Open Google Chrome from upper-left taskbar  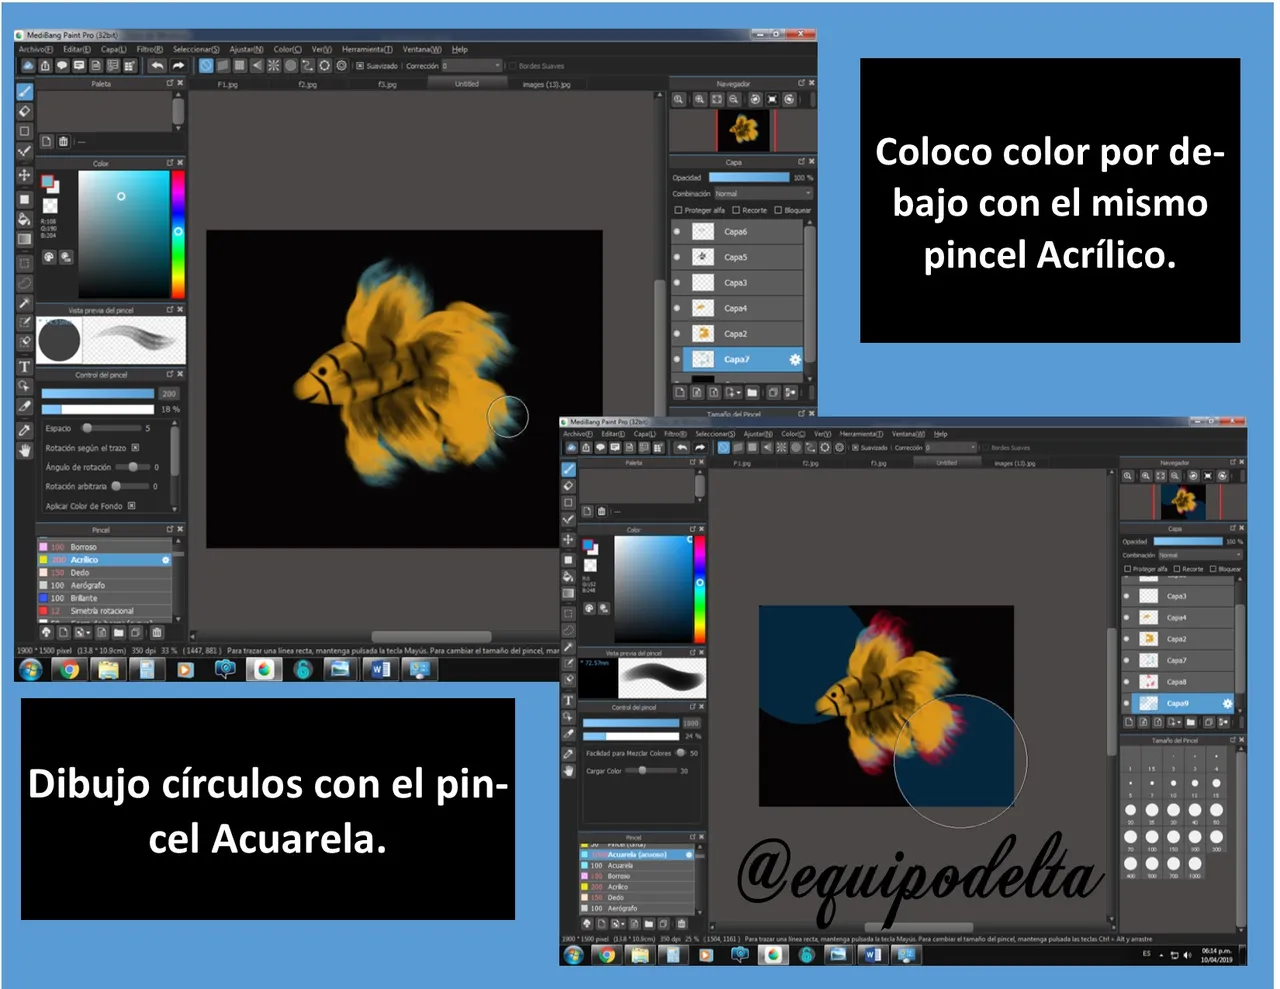pos(69,669)
